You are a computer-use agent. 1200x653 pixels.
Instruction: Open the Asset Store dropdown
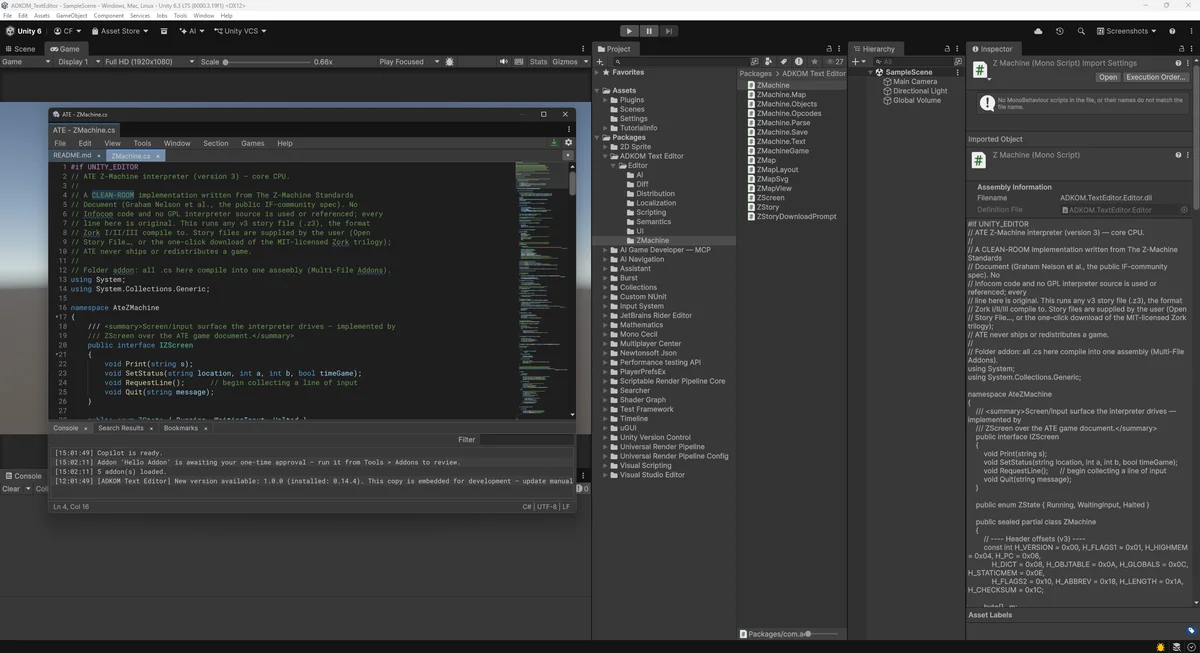click(x=119, y=31)
